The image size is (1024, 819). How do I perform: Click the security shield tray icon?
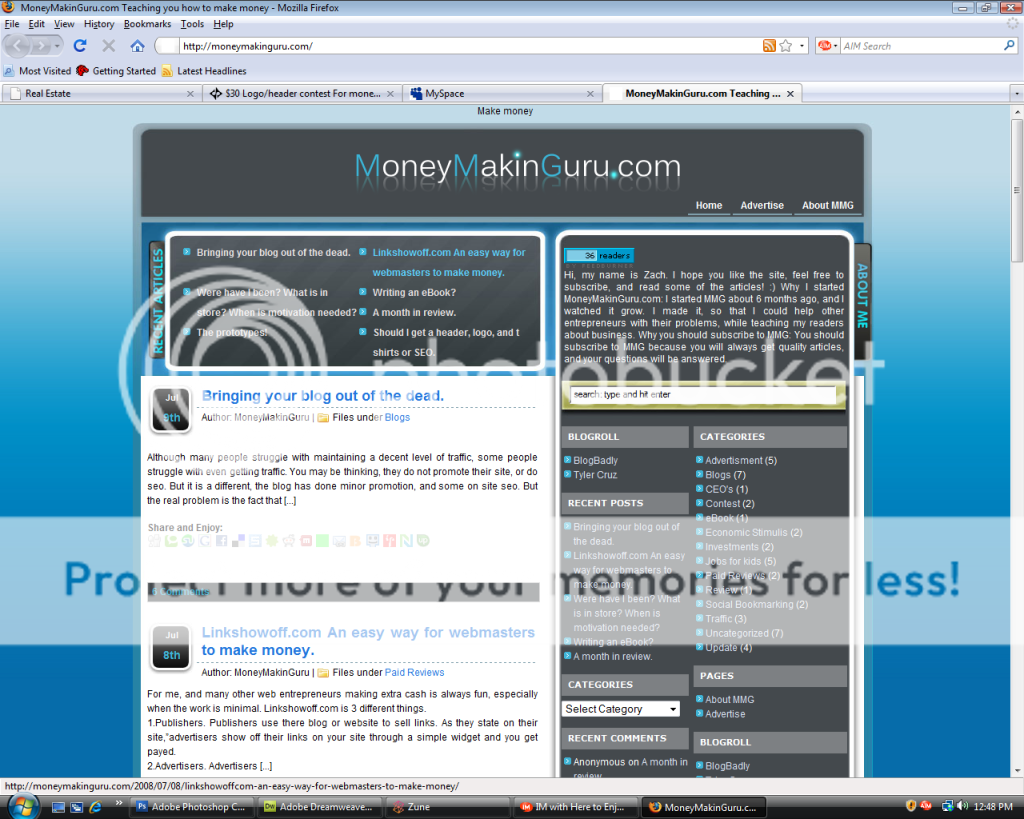pyautogui.click(x=911, y=806)
